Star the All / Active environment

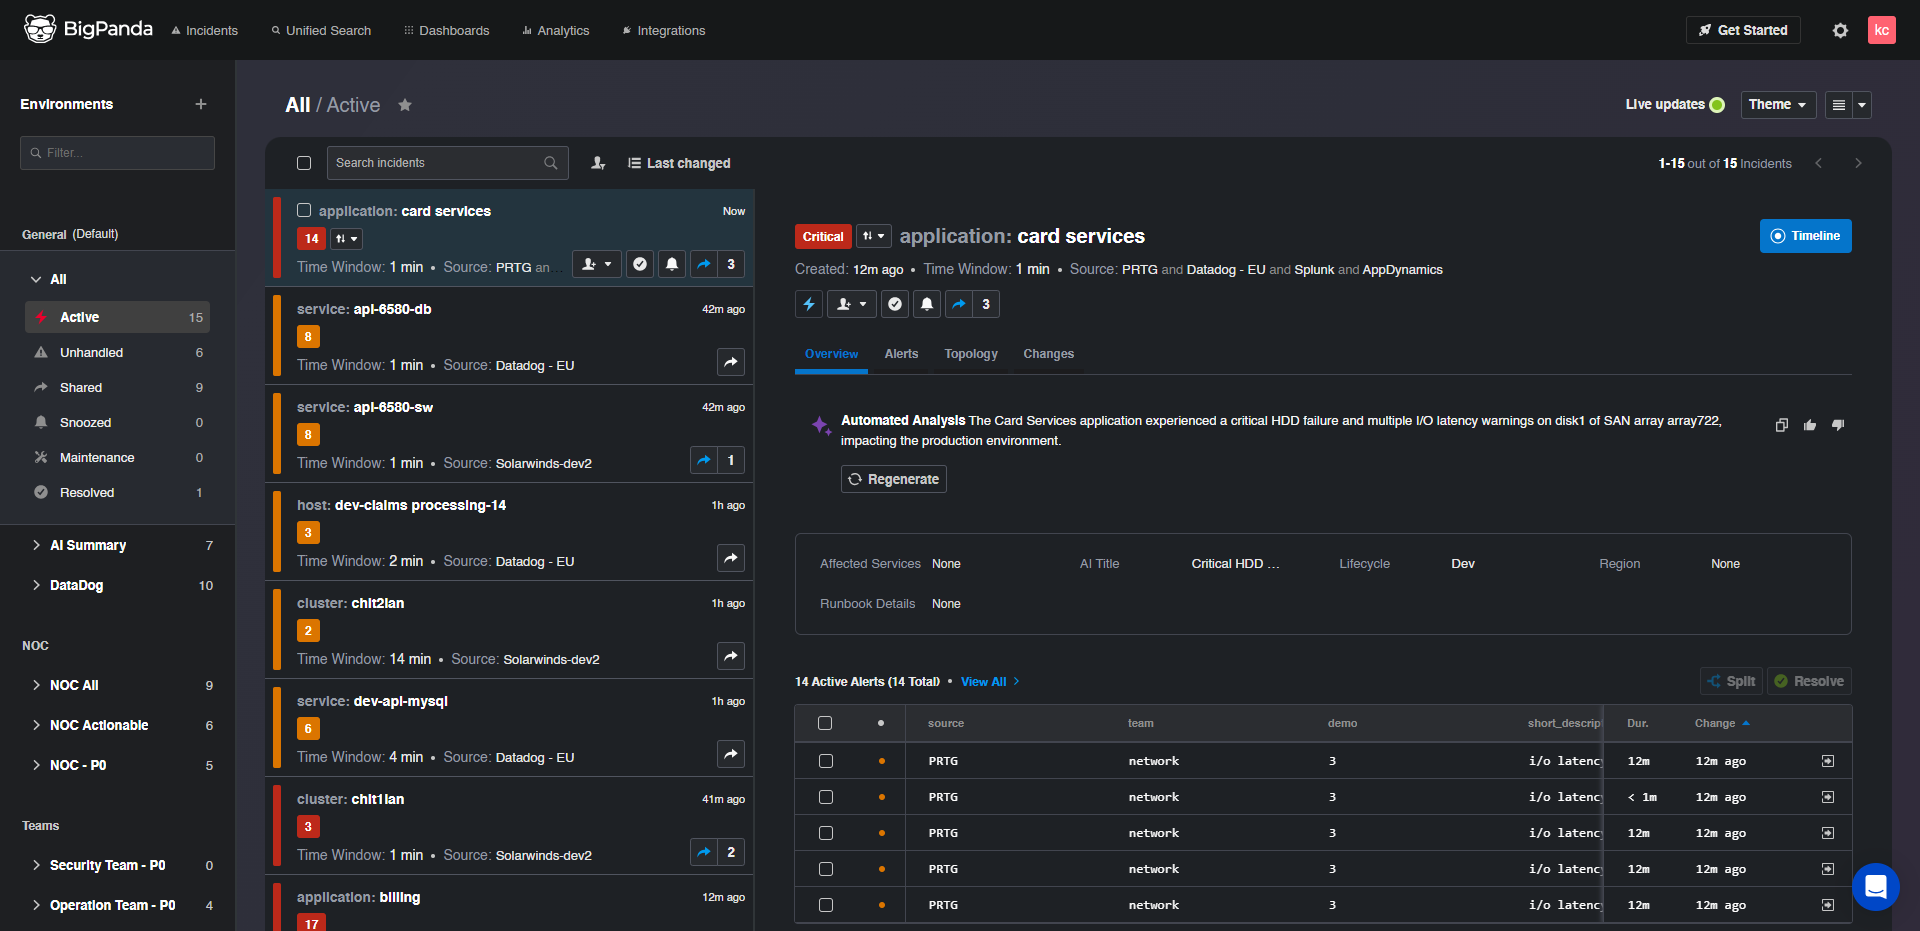[x=405, y=105]
